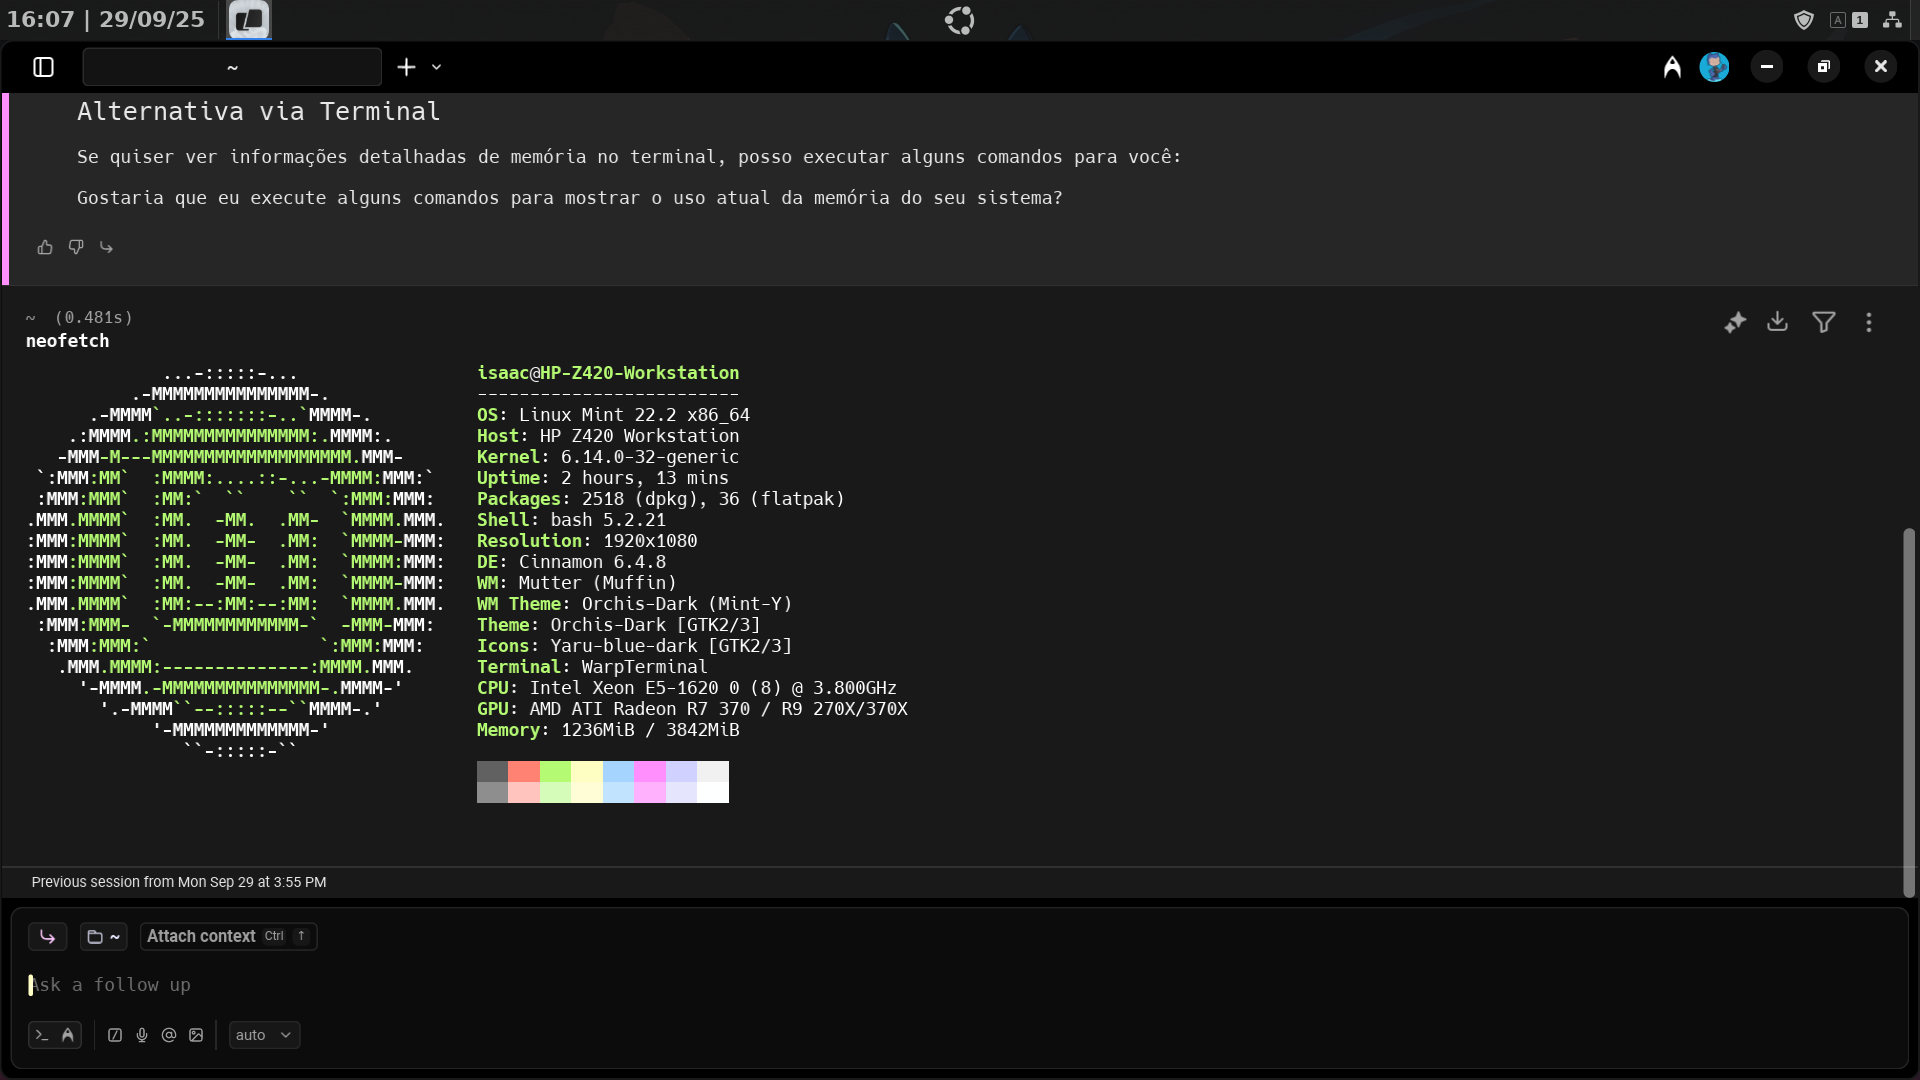Click the keyboard indicator 'A 1' tray icon

[x=1849, y=20]
